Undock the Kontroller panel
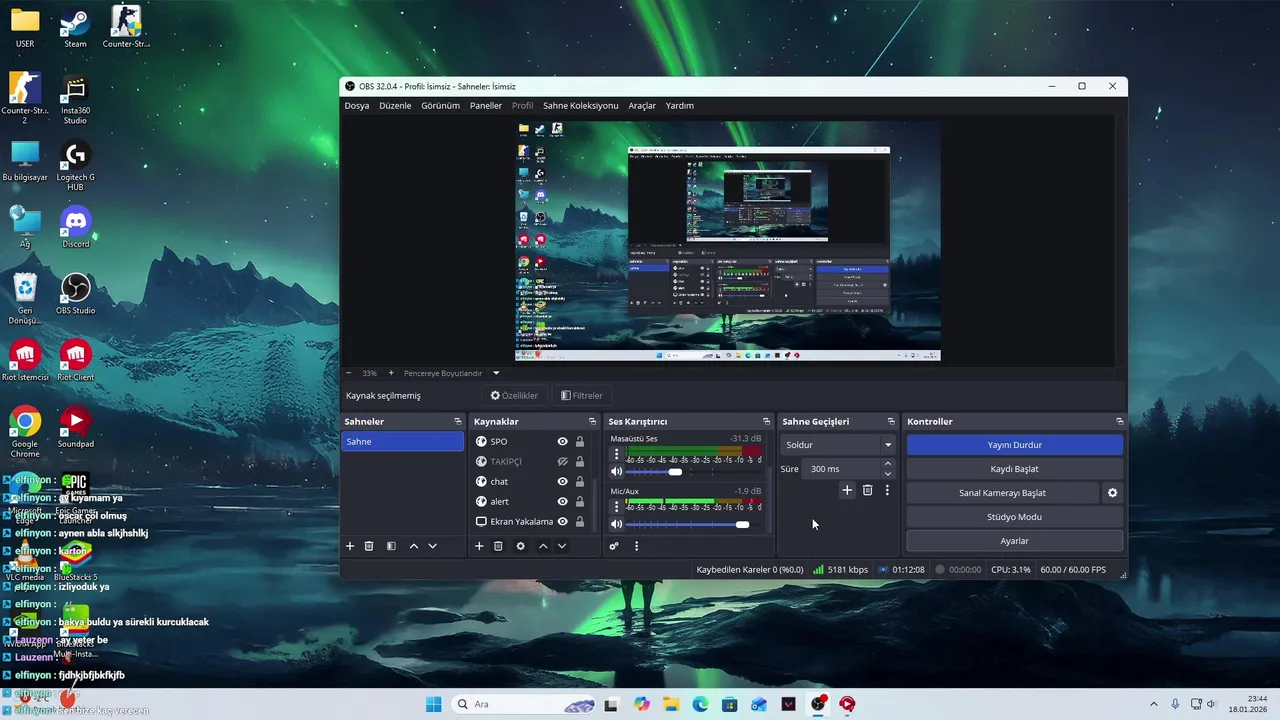1280x720 pixels. coord(1120,422)
